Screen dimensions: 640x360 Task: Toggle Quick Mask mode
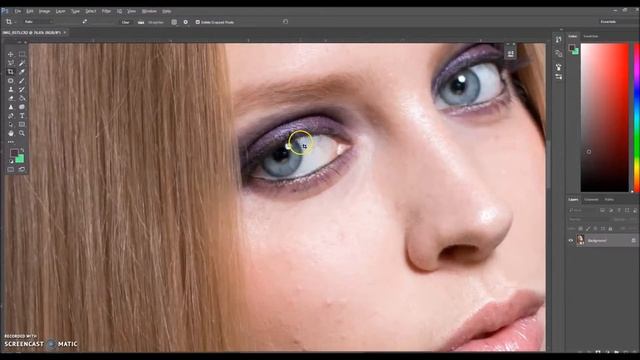11,169
